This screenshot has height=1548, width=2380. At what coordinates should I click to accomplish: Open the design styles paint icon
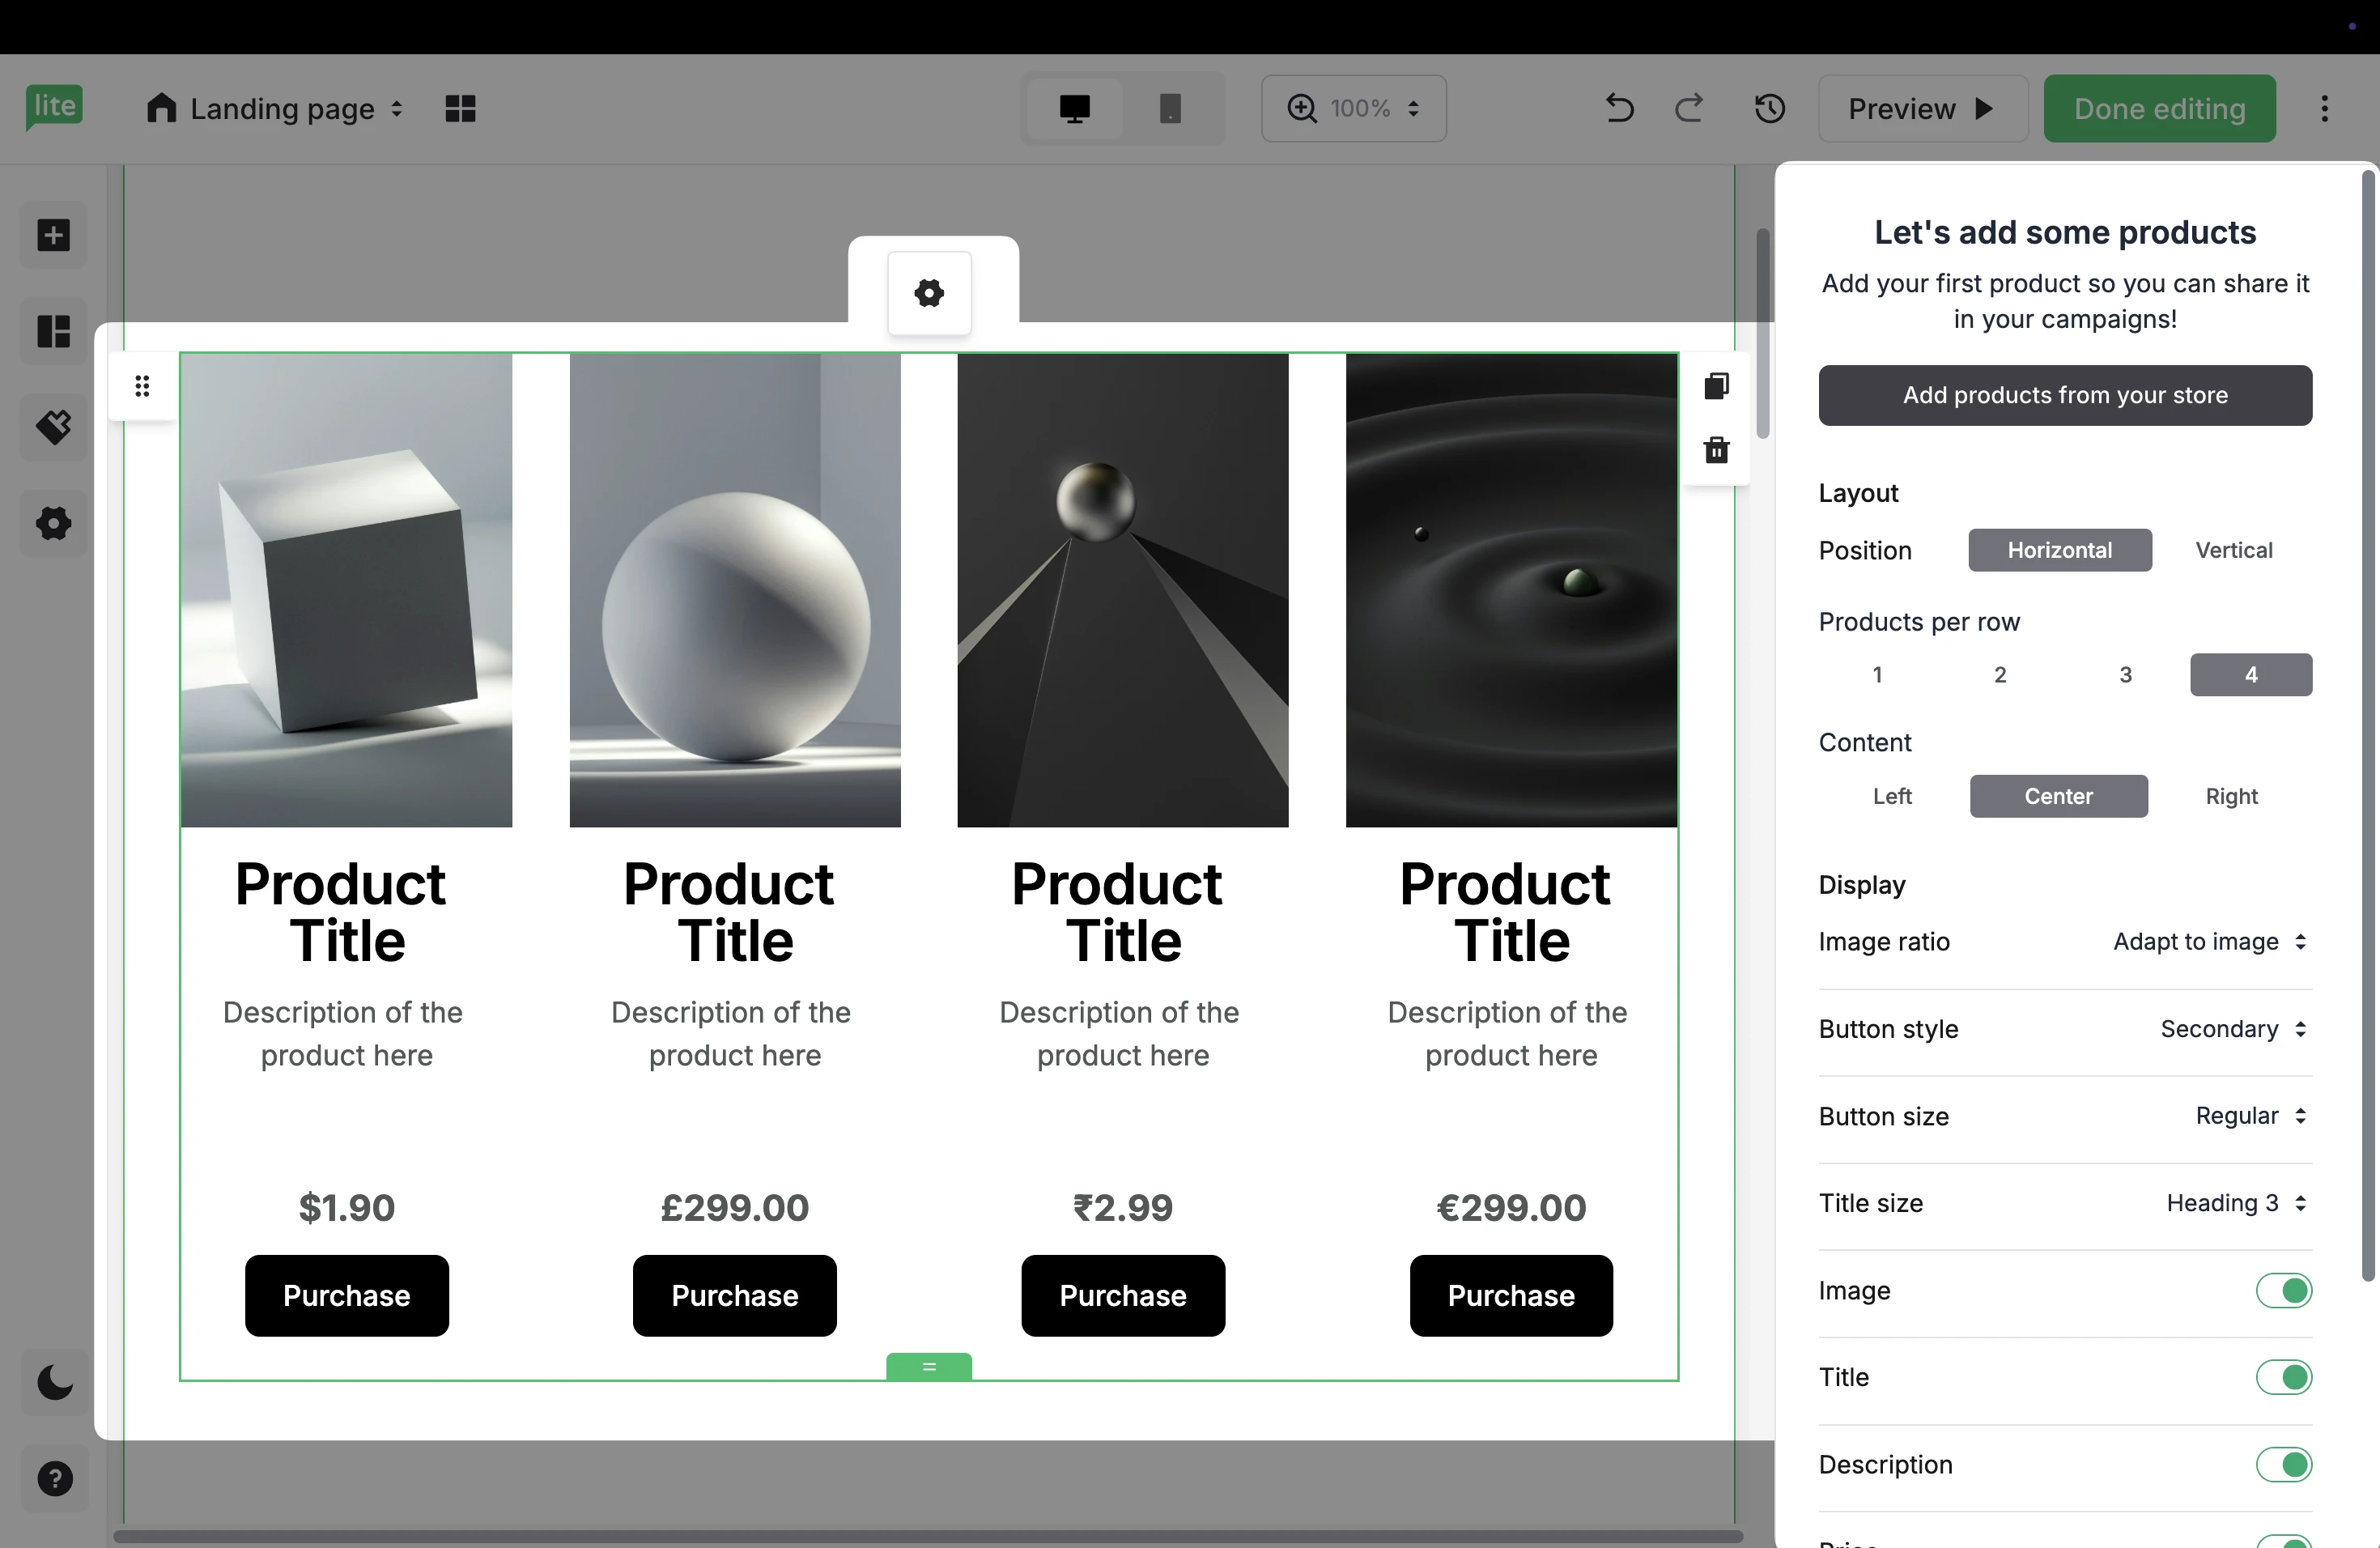[54, 427]
